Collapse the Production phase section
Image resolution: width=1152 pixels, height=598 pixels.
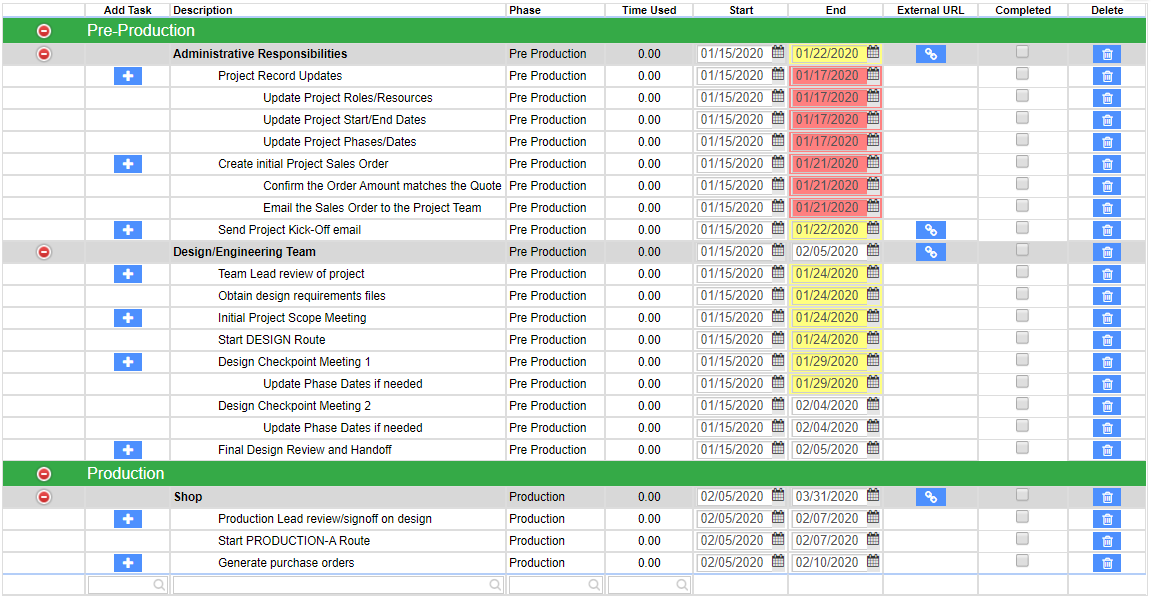click(x=44, y=474)
